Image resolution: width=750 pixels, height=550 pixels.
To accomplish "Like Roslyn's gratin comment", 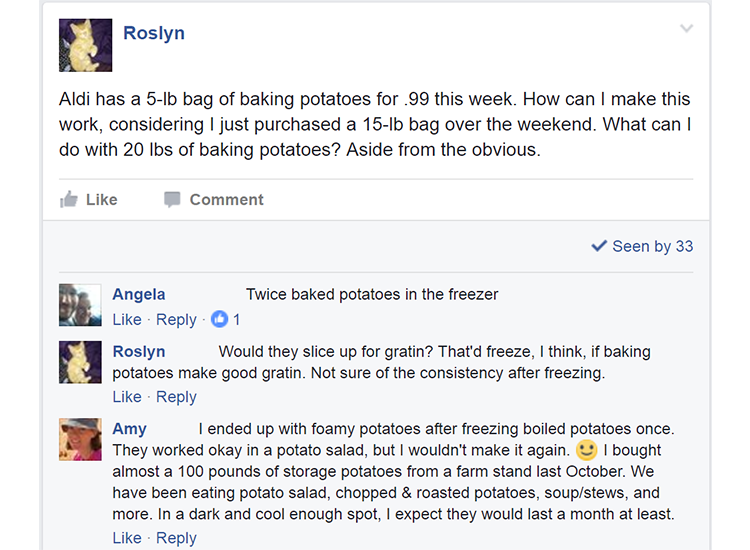I will pyautogui.click(x=127, y=397).
